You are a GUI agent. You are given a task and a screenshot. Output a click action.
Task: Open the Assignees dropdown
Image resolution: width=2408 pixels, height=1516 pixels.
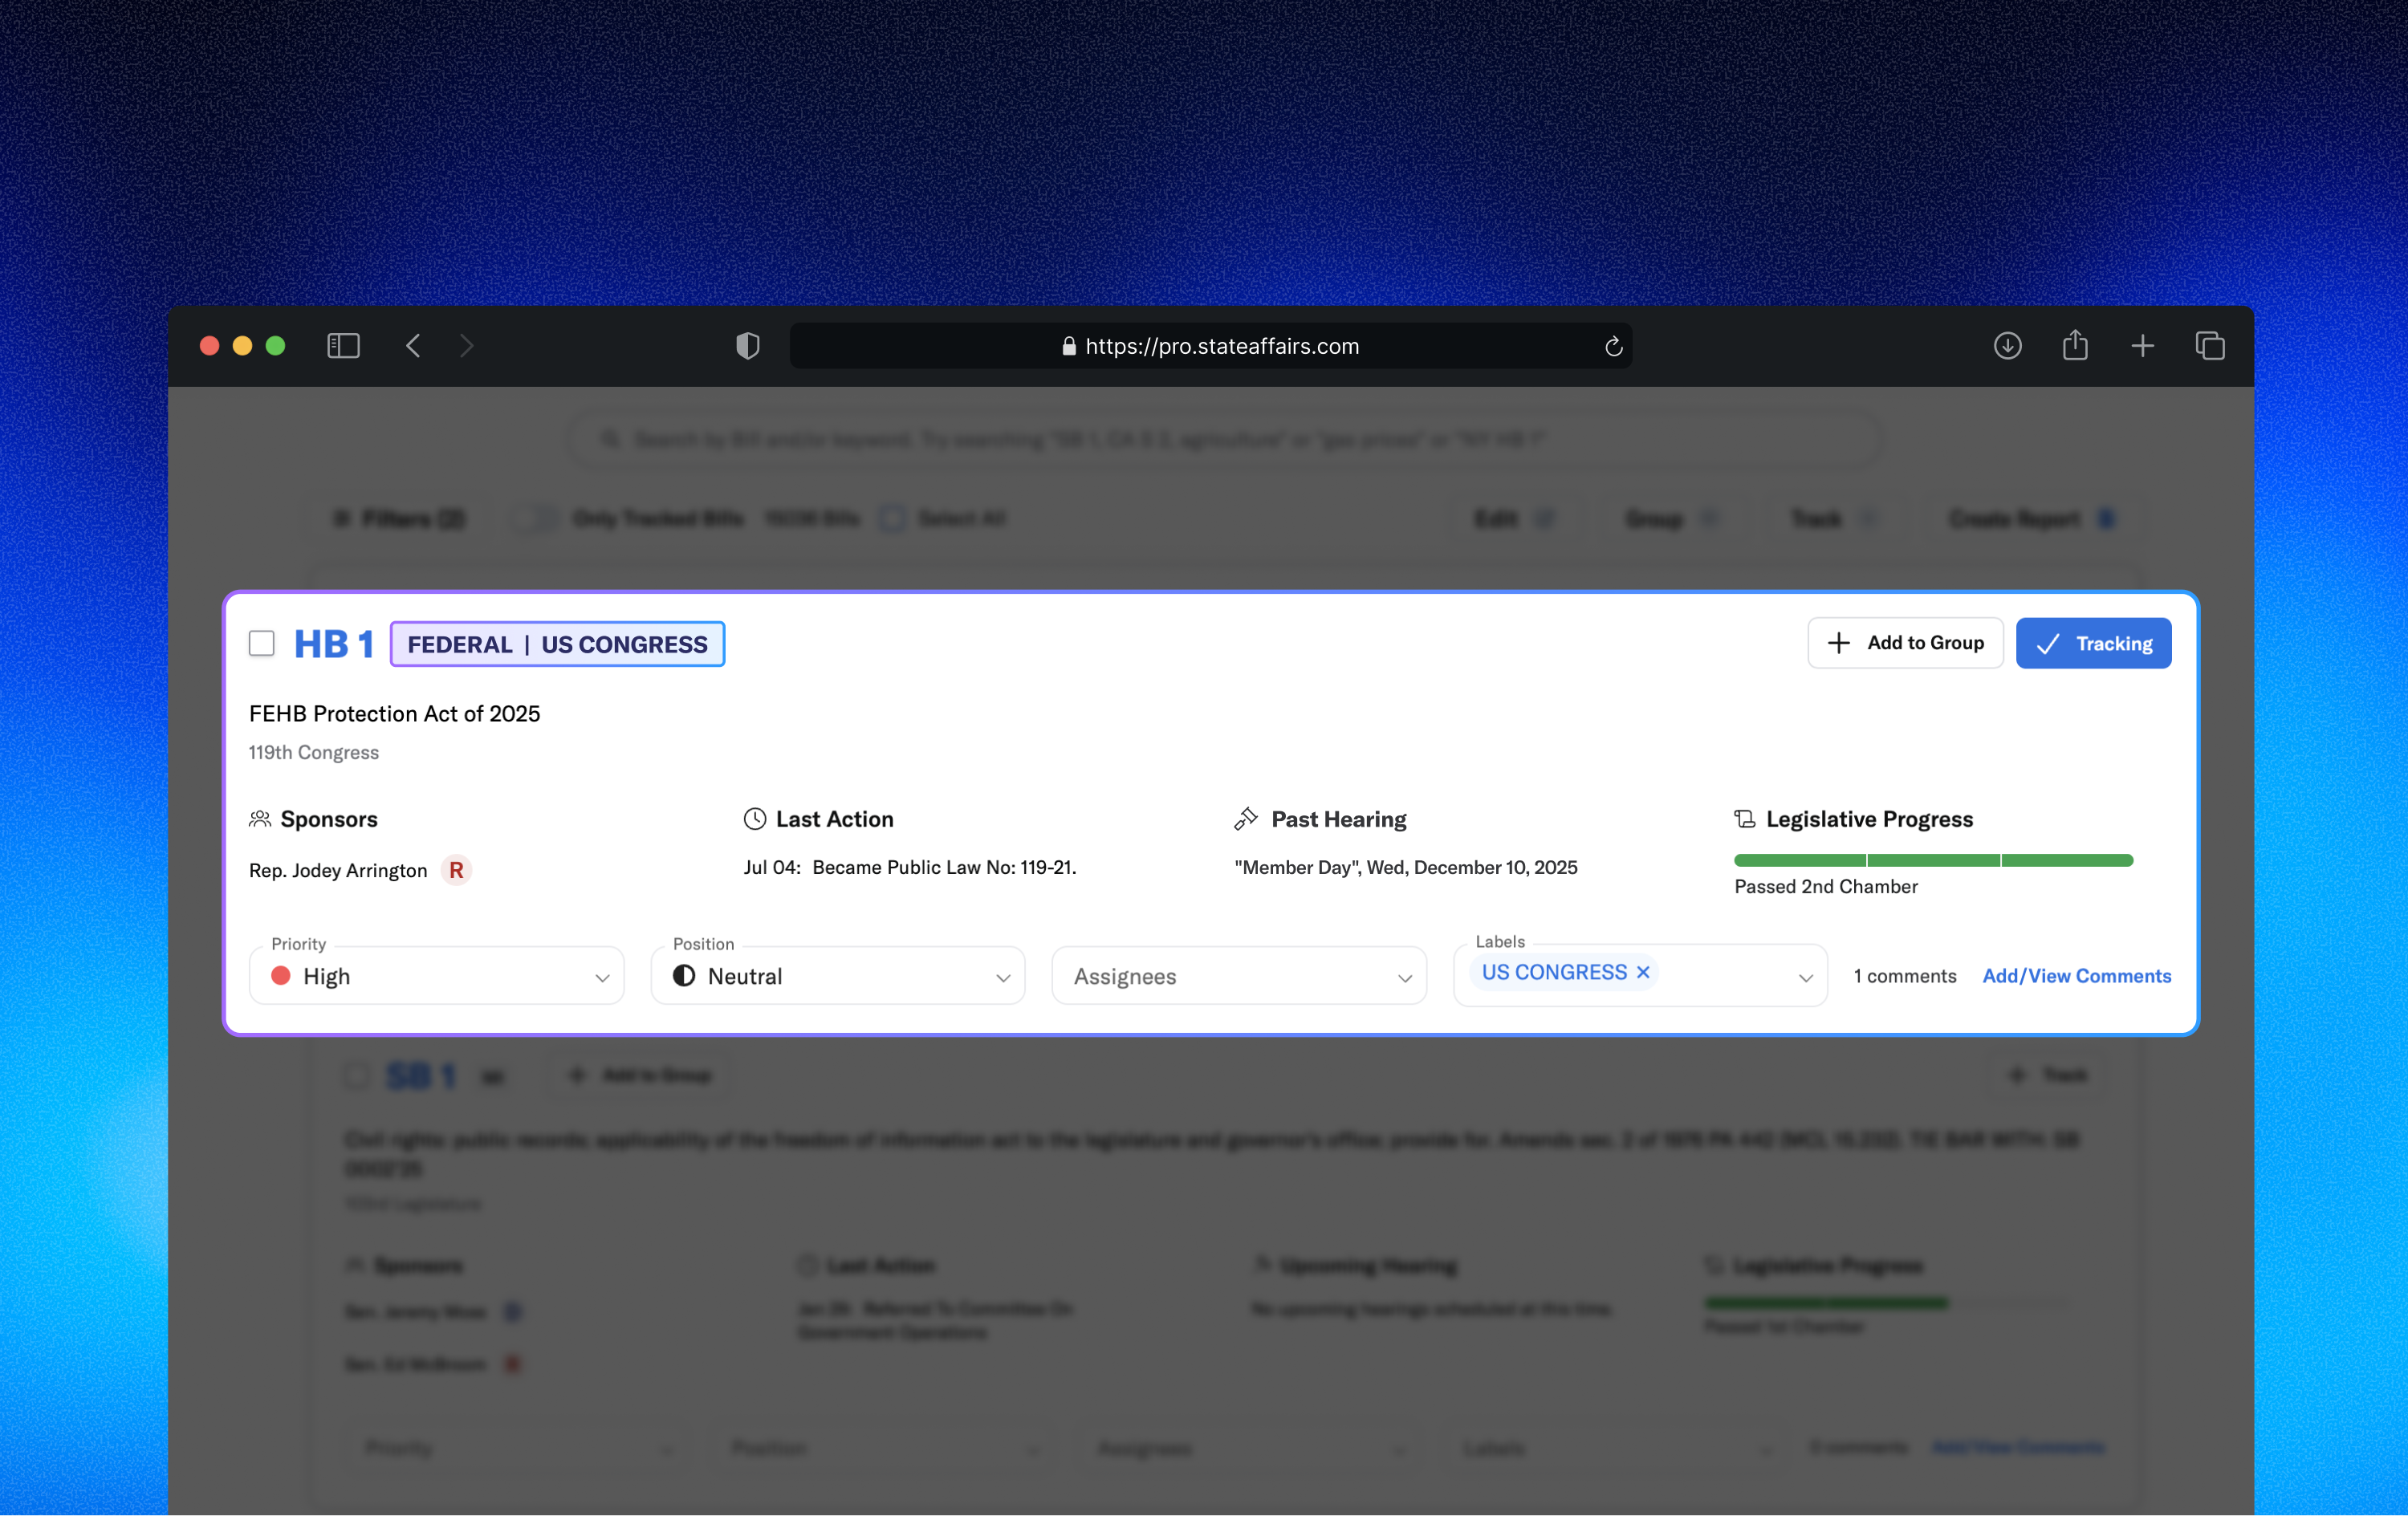click(1238, 976)
